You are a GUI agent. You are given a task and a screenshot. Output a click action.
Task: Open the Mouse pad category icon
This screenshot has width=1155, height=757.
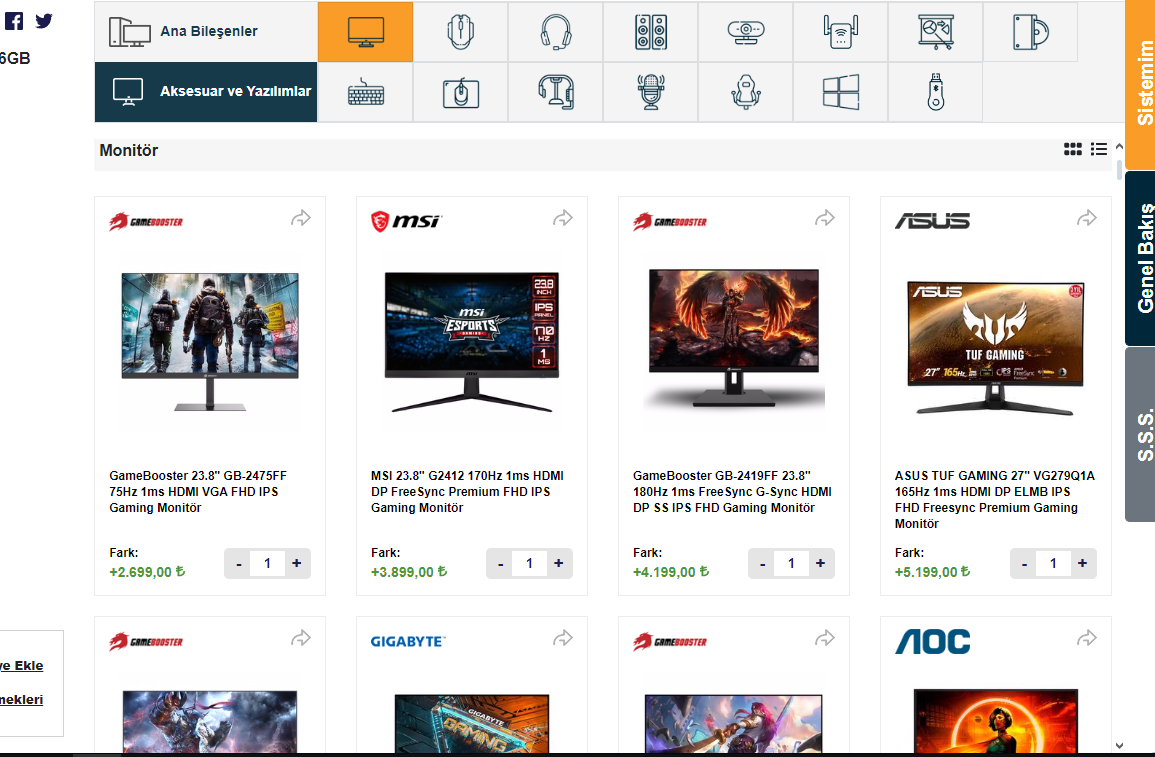click(x=460, y=92)
